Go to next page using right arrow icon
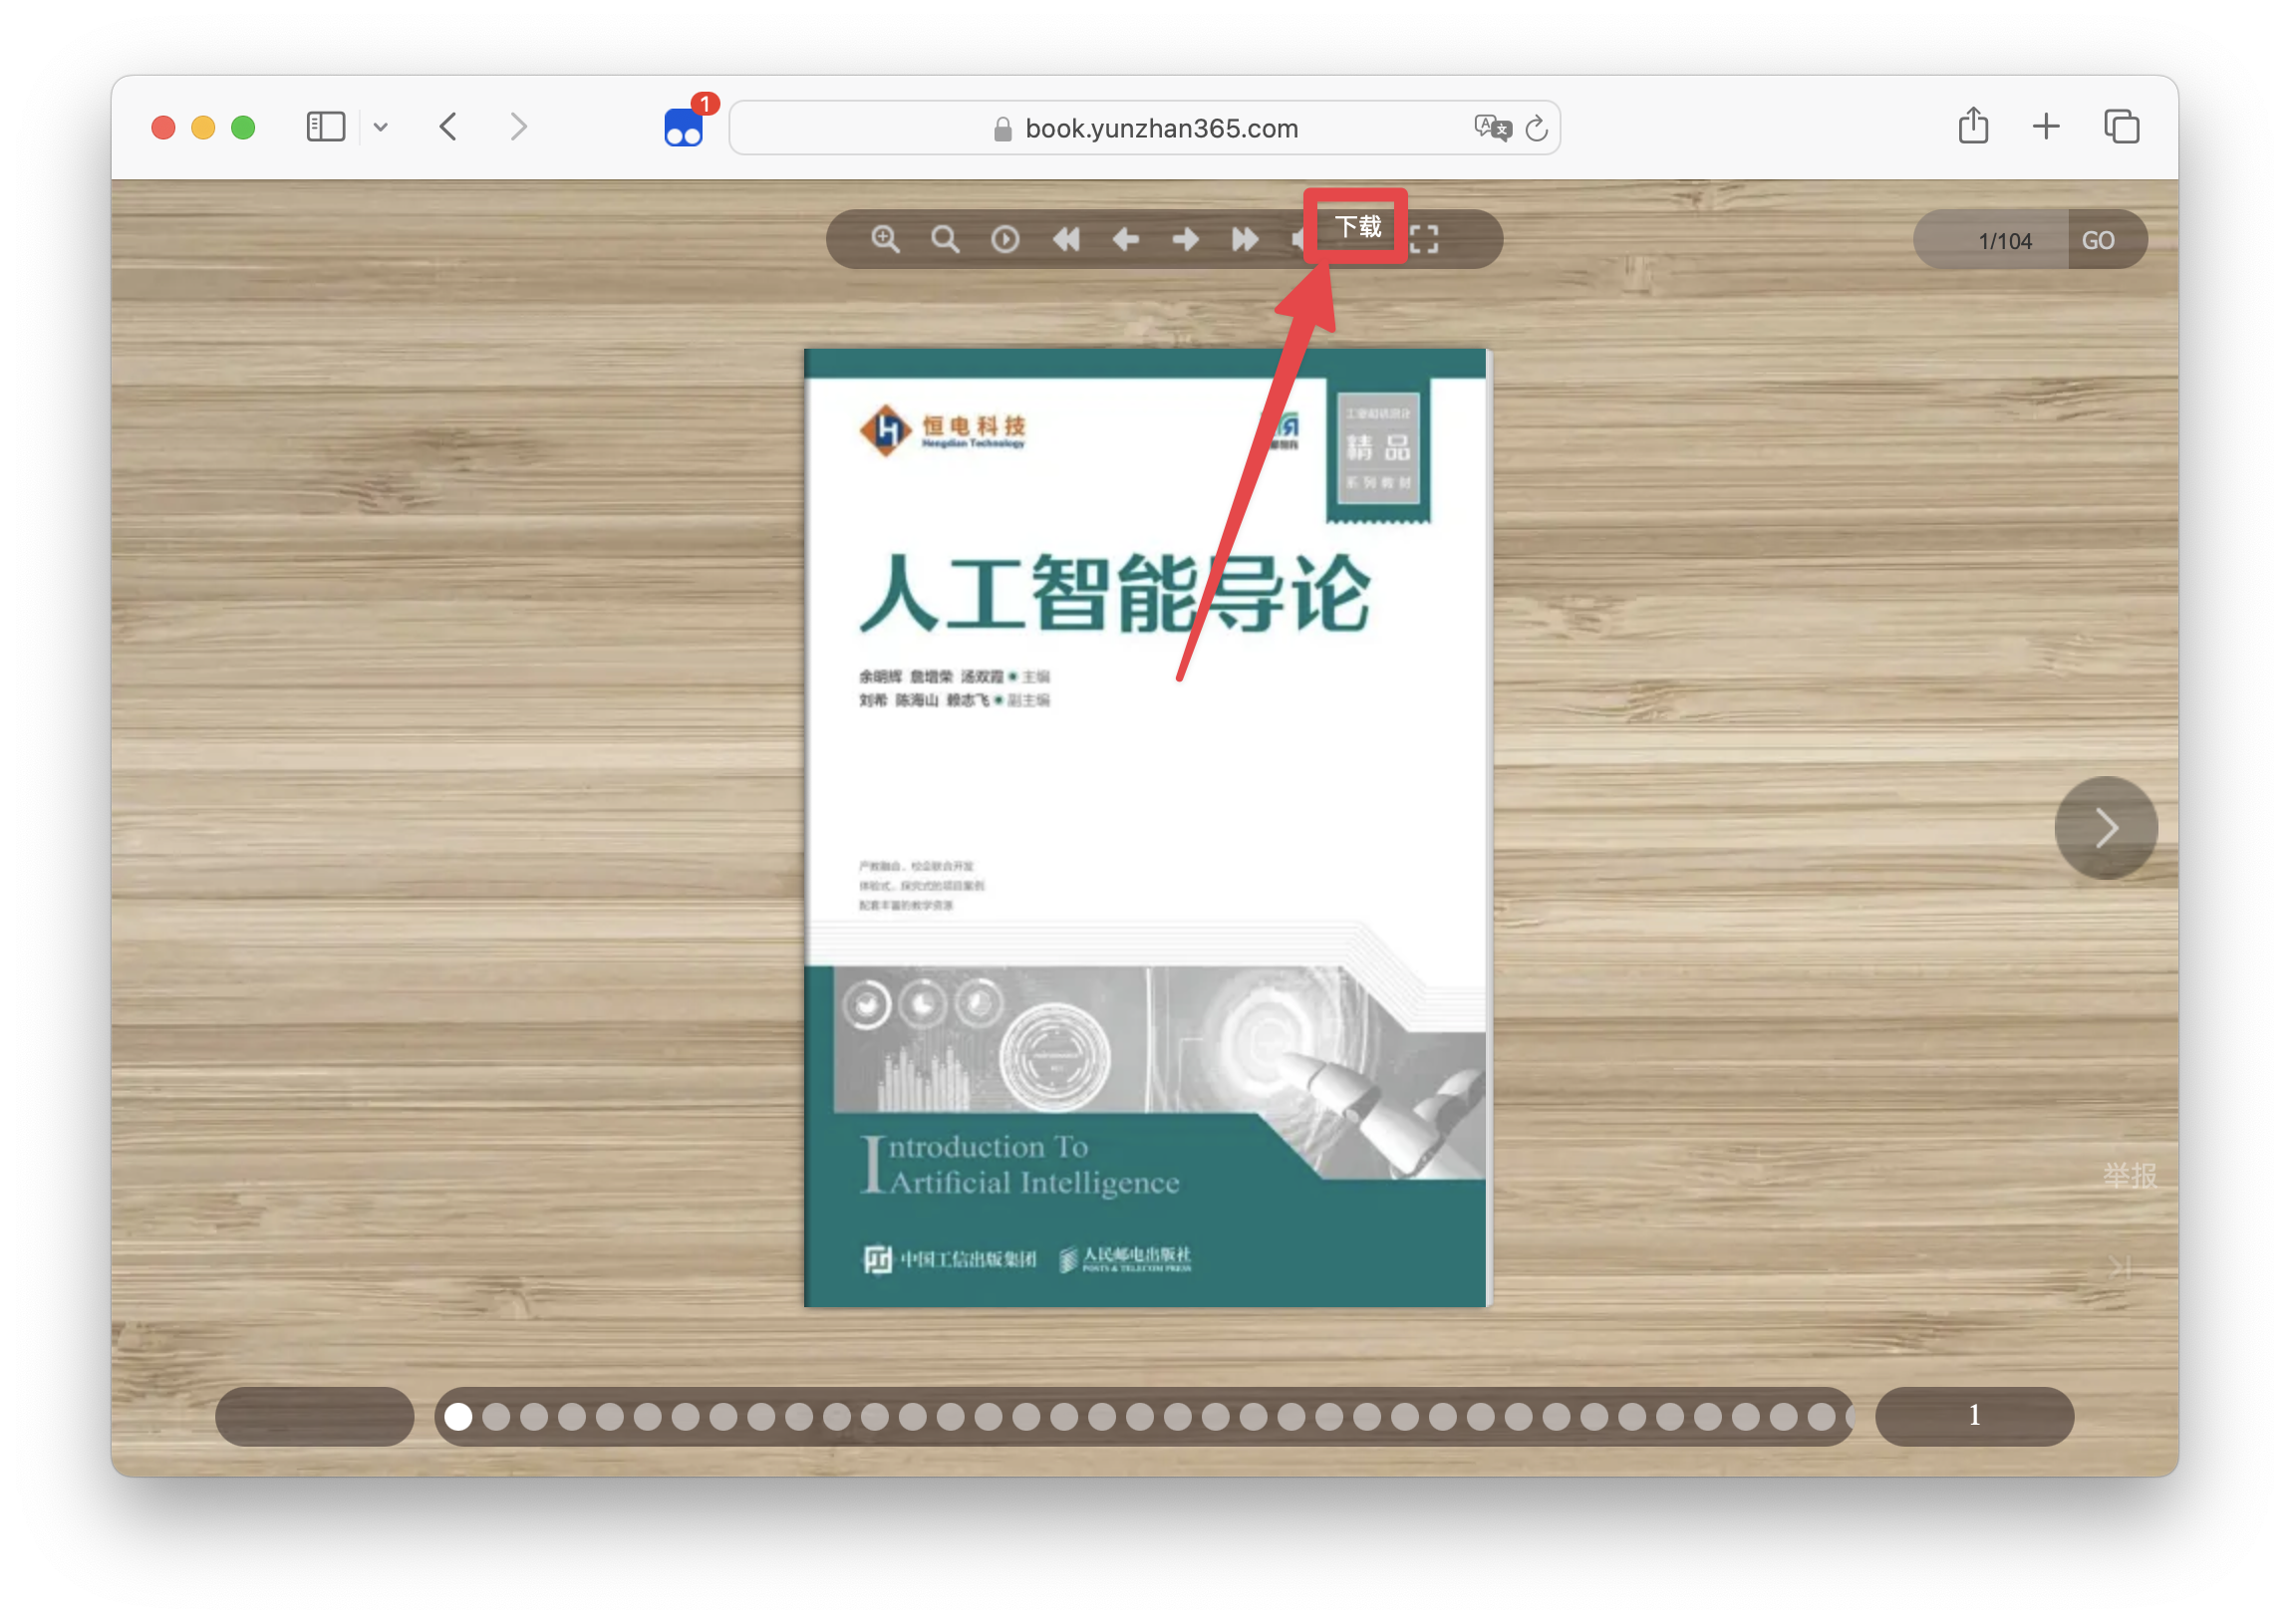The width and height of the screenshot is (2290, 1624). coord(1186,239)
